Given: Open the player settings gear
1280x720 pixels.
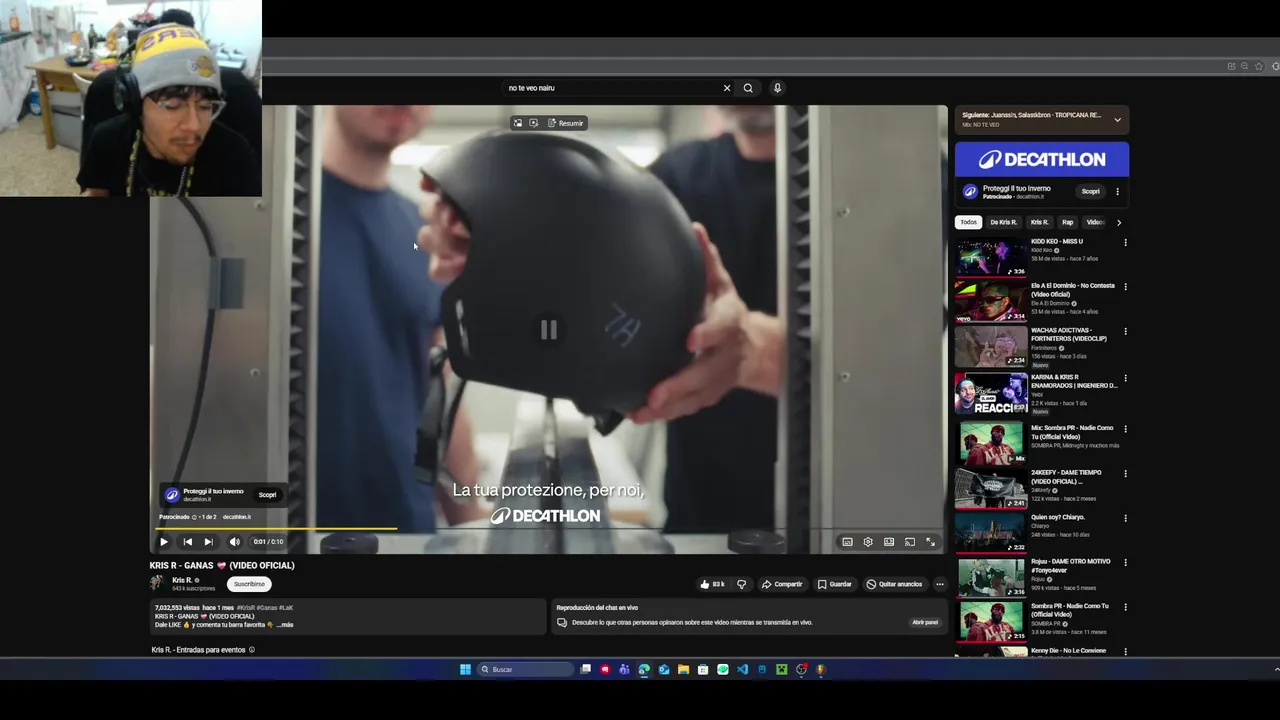Looking at the screenshot, I should (868, 542).
